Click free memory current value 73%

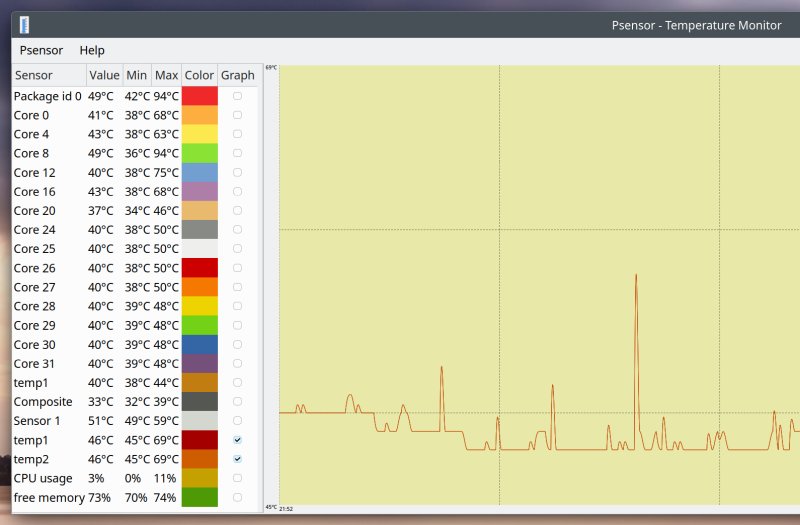(x=99, y=497)
